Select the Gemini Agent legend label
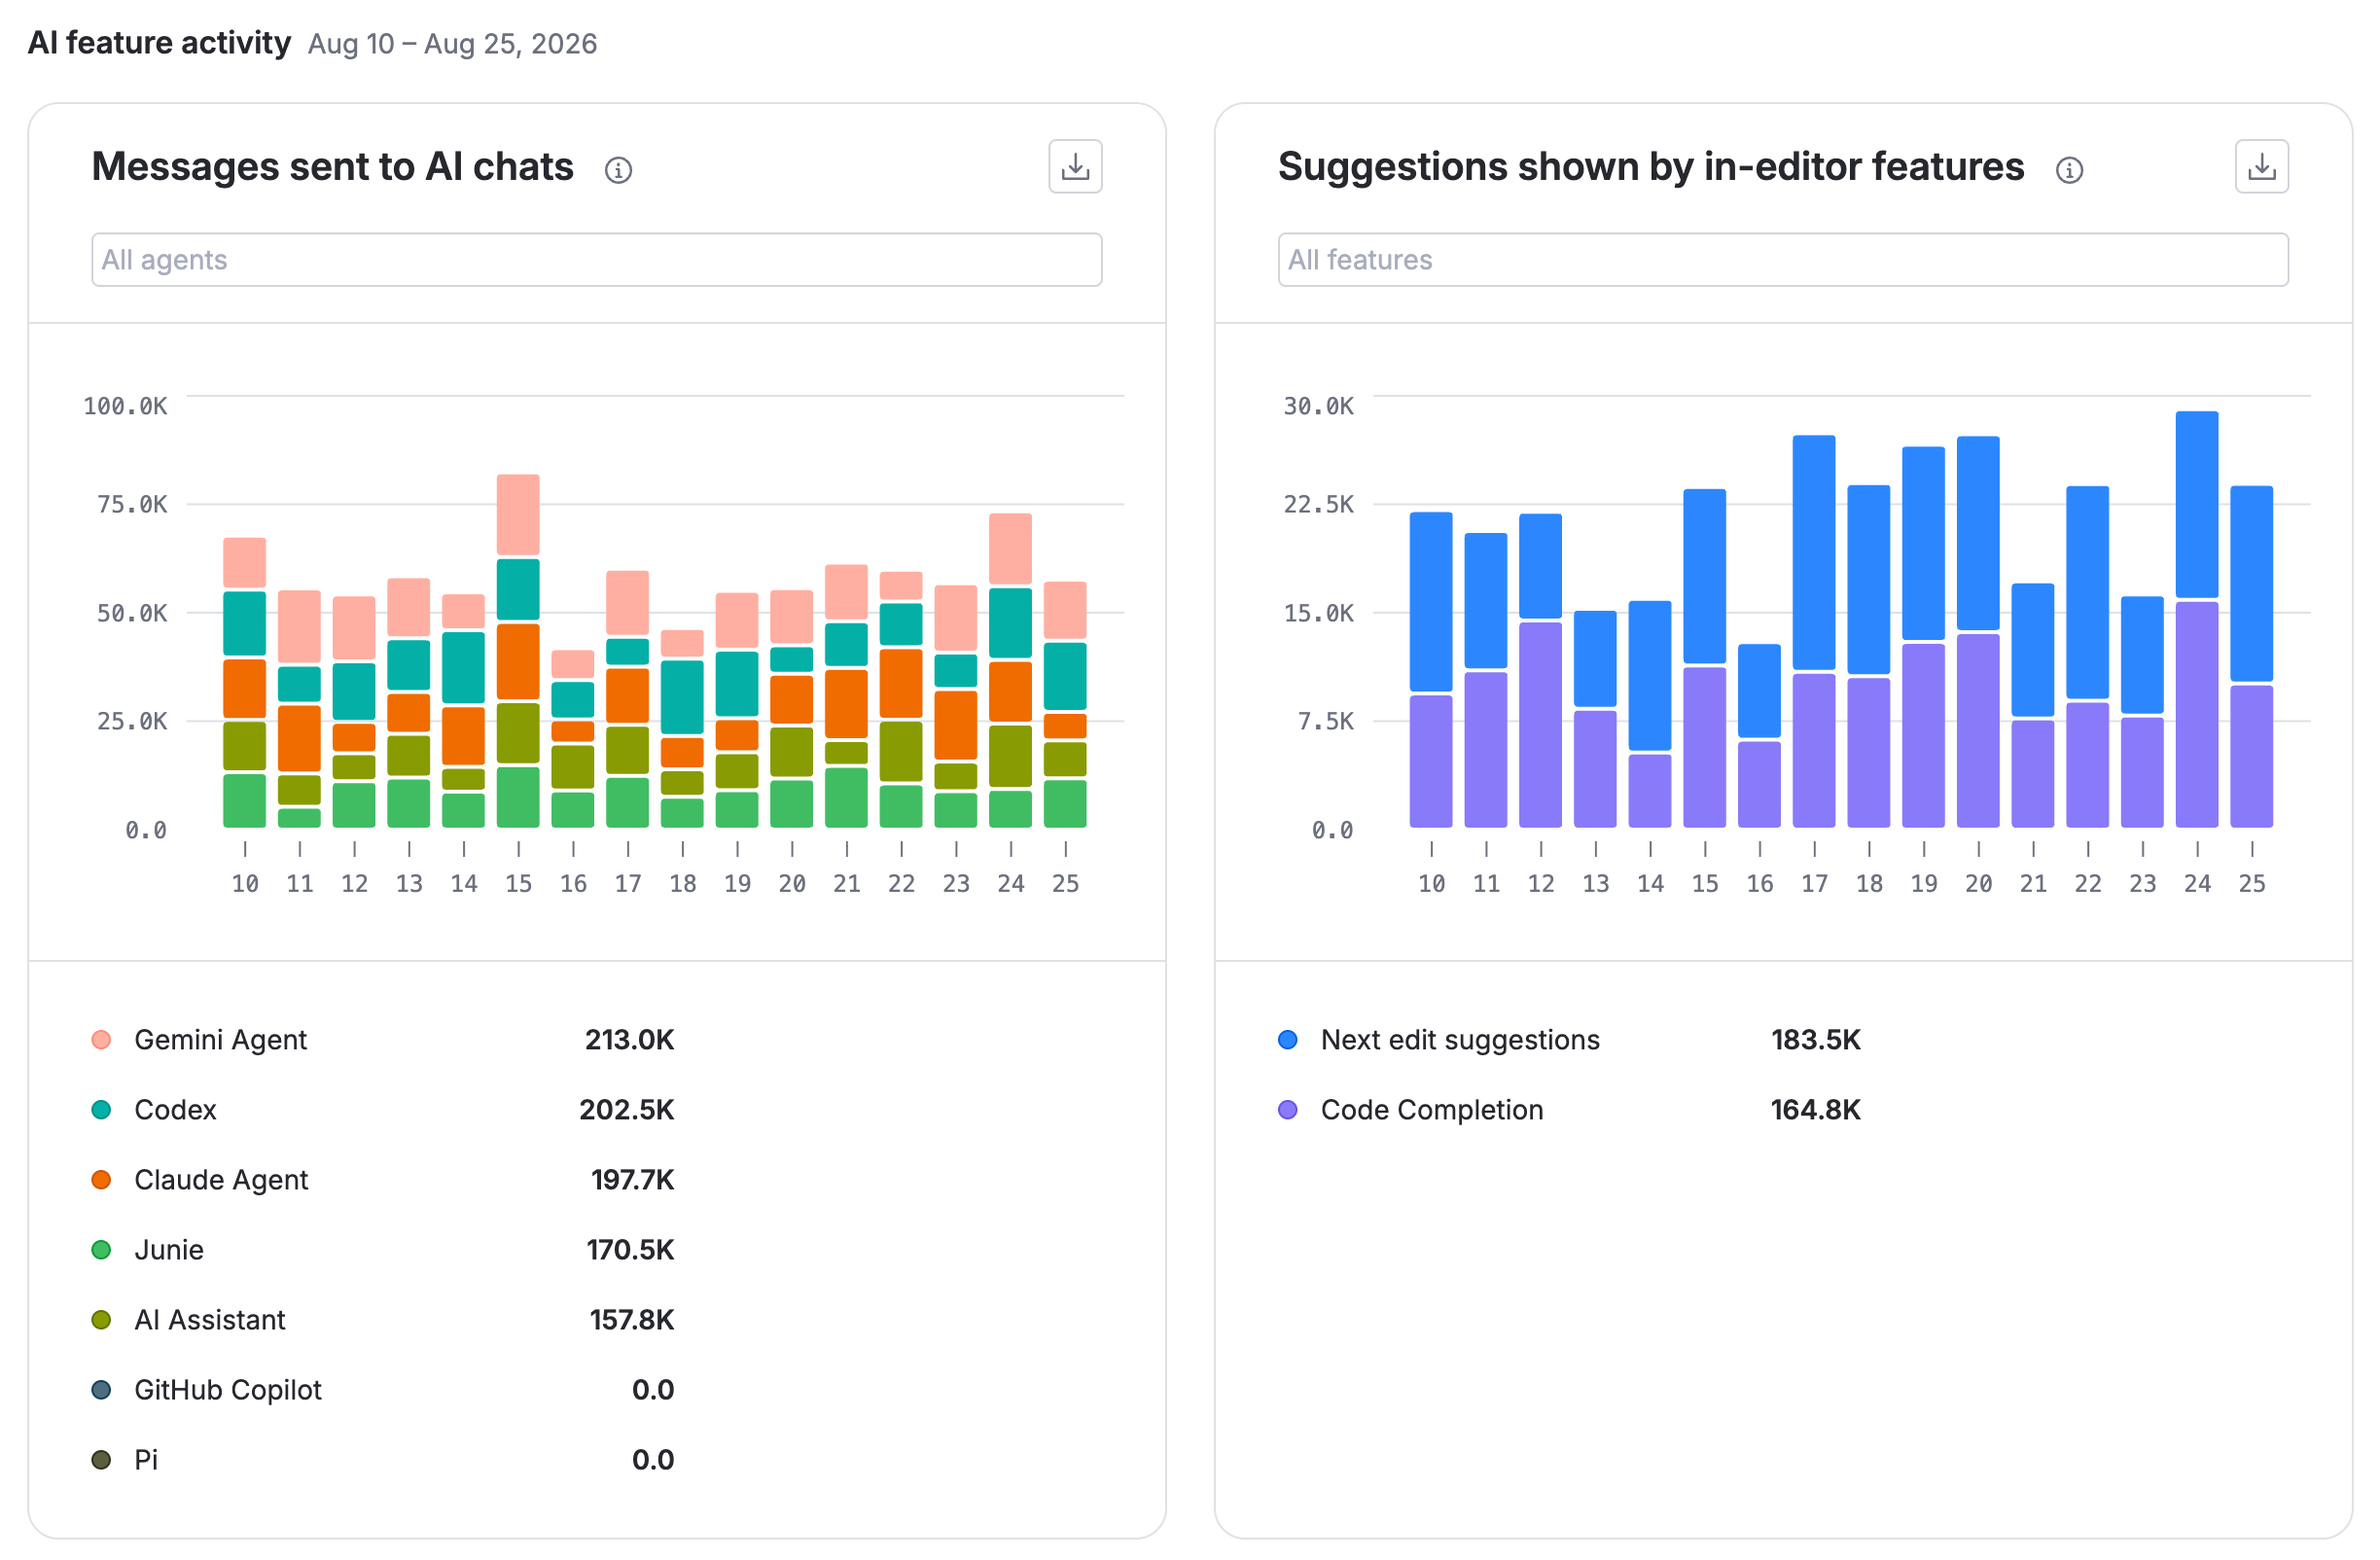 [x=220, y=1040]
